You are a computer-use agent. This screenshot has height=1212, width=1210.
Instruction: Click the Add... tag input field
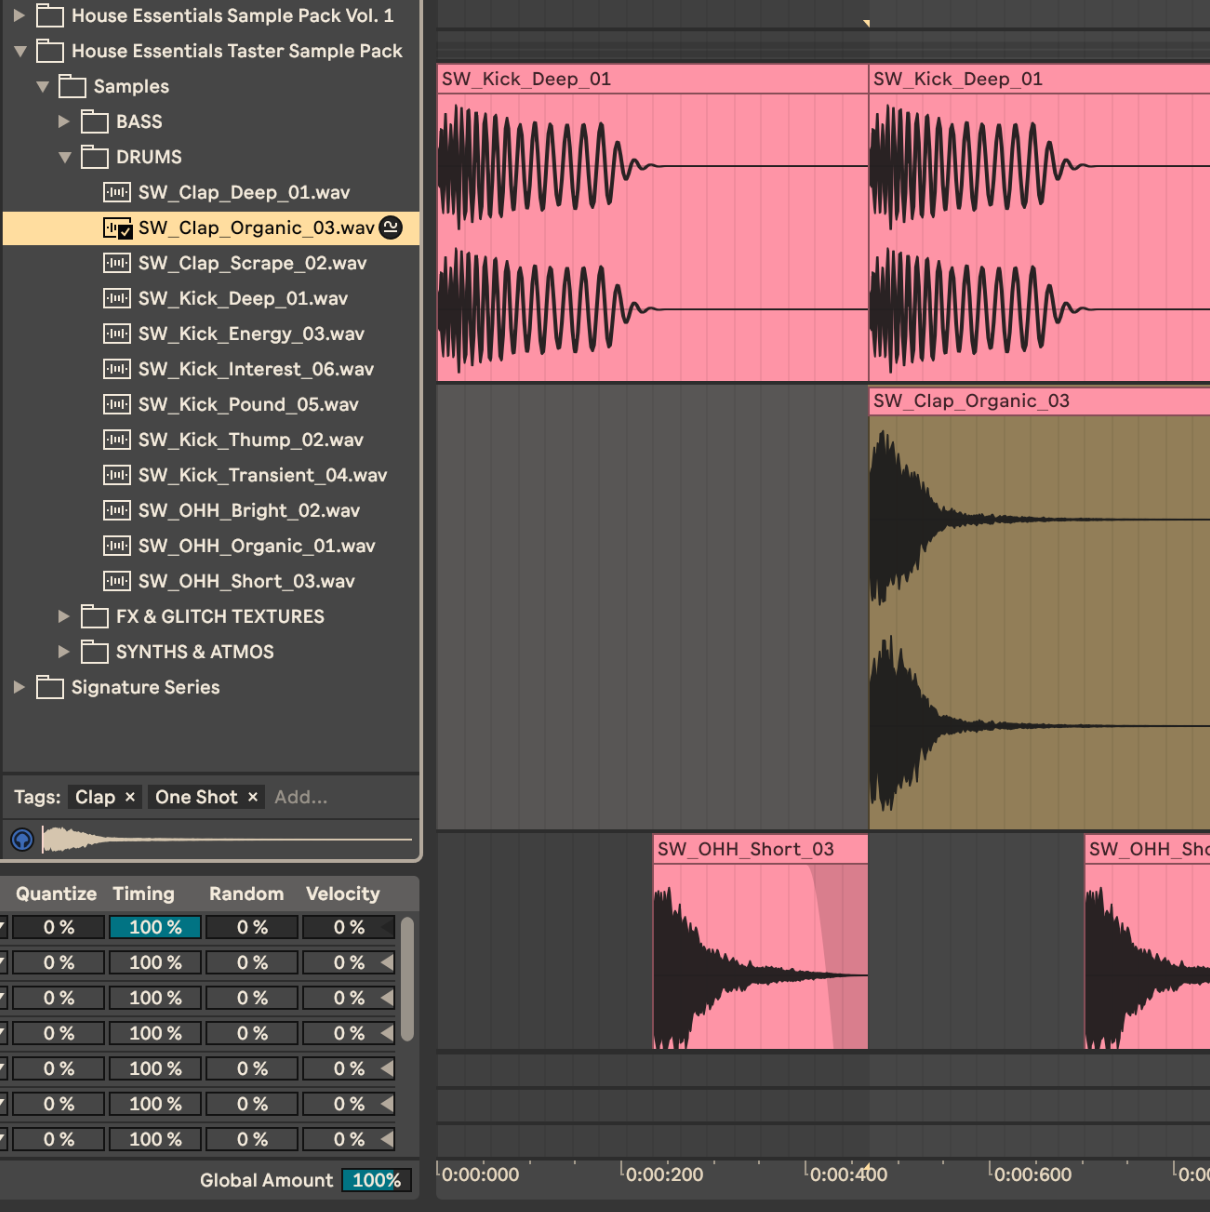coord(301,797)
